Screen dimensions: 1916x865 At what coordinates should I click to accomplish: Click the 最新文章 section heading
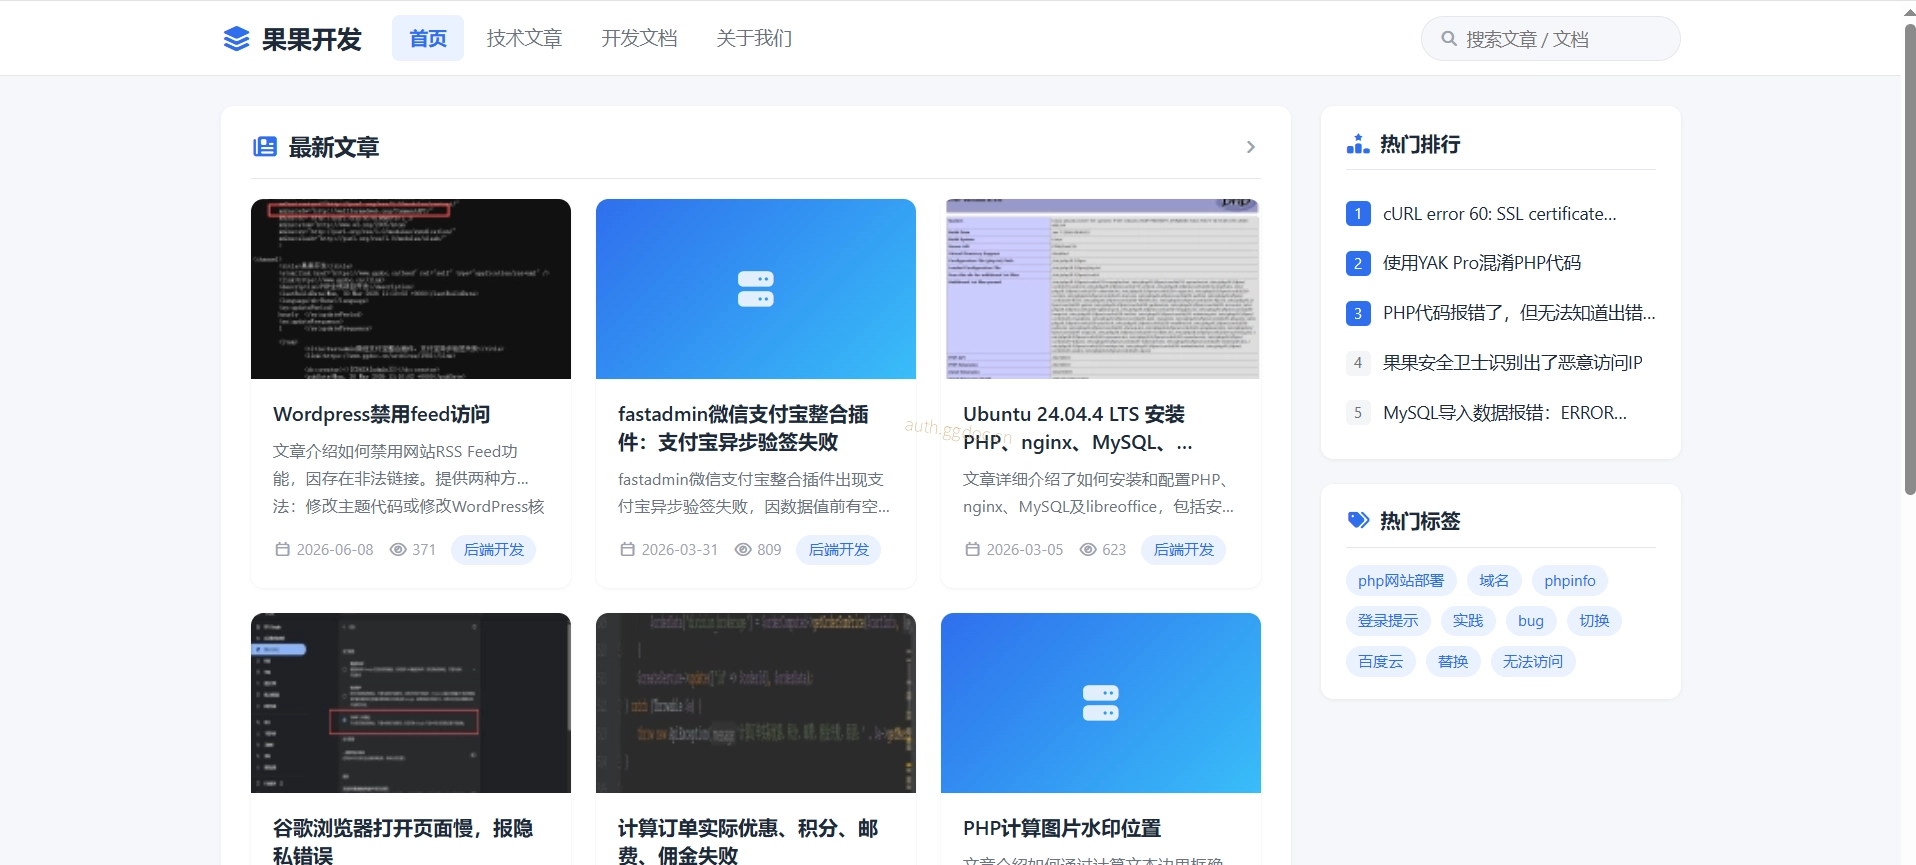tap(334, 147)
